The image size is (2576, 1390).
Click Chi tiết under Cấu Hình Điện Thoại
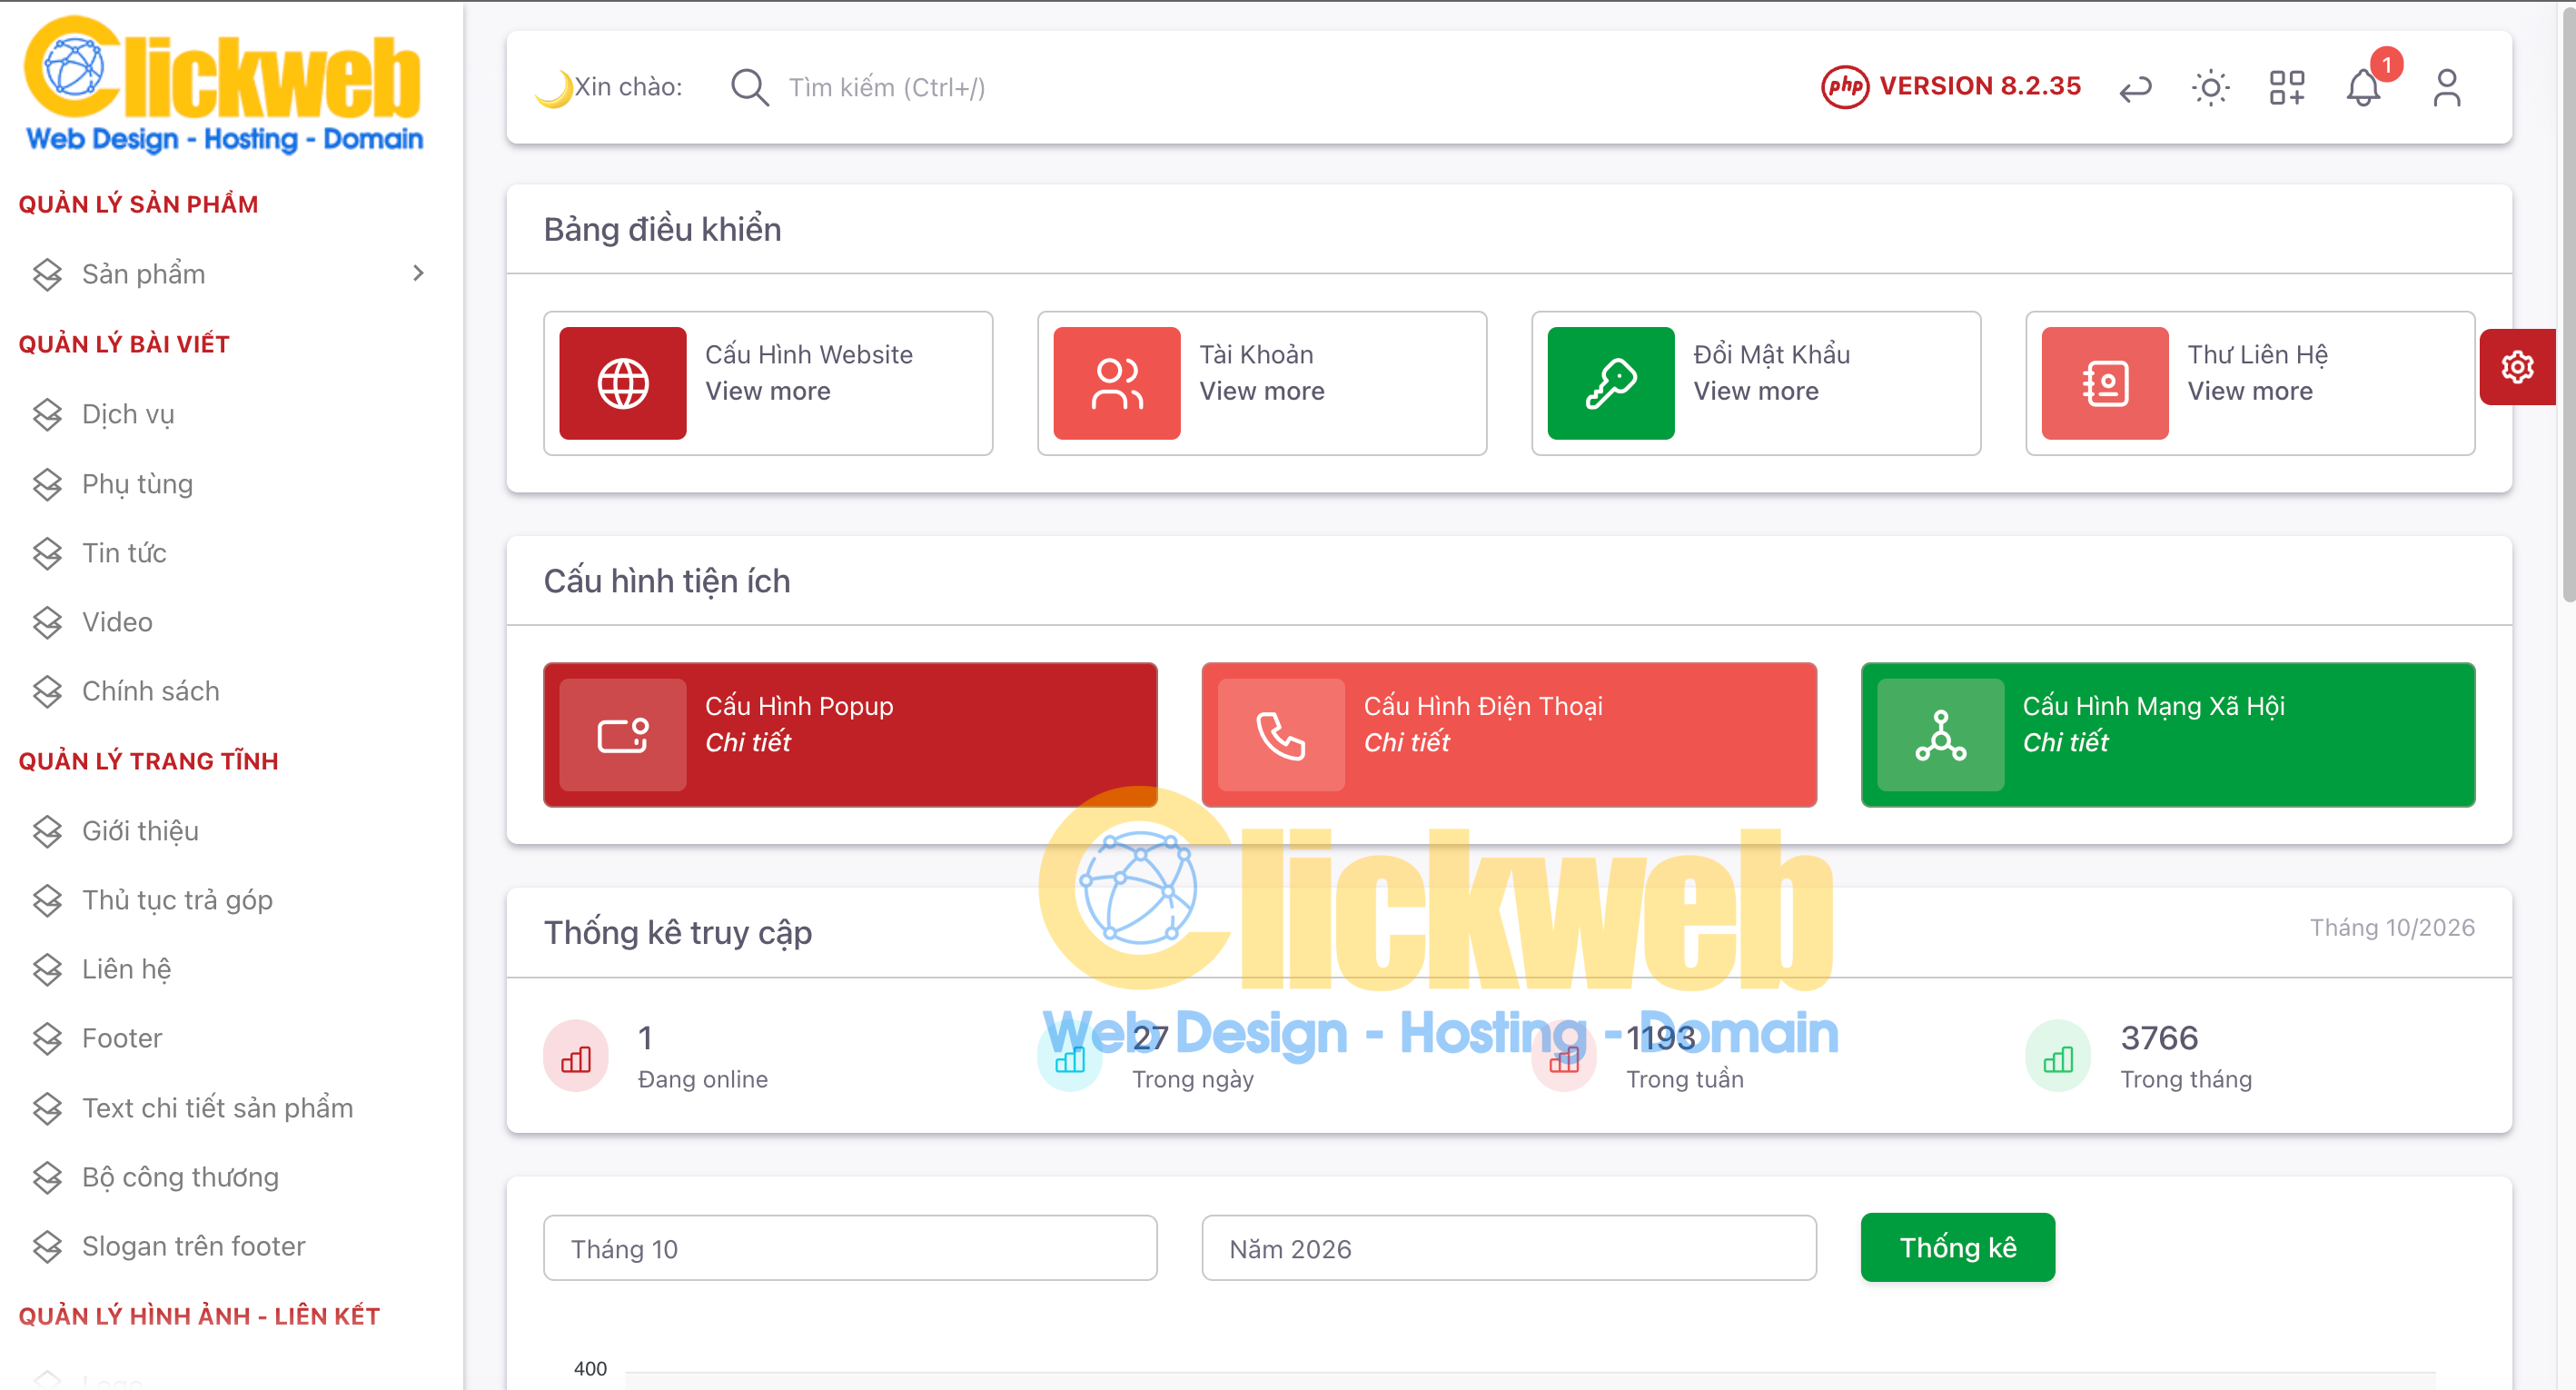tap(1406, 742)
